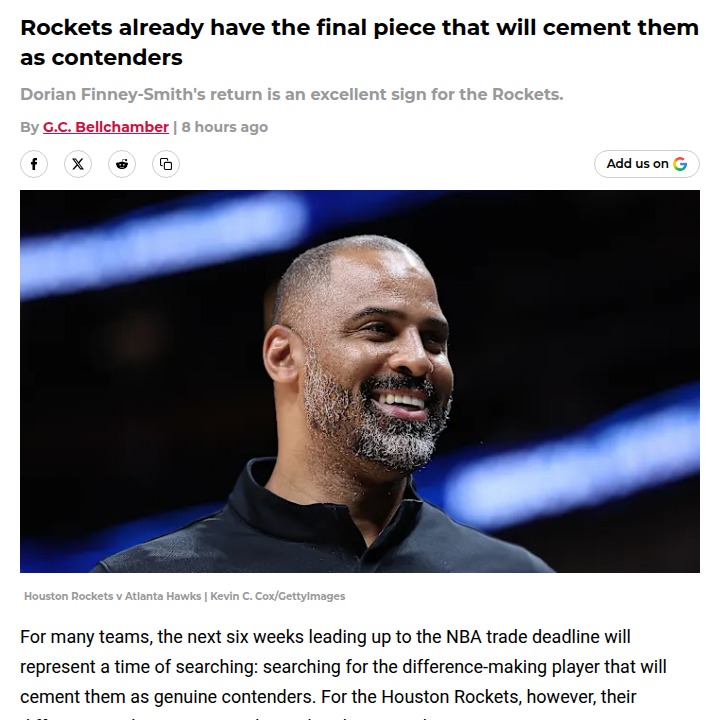Copy the article link icon

(166, 164)
